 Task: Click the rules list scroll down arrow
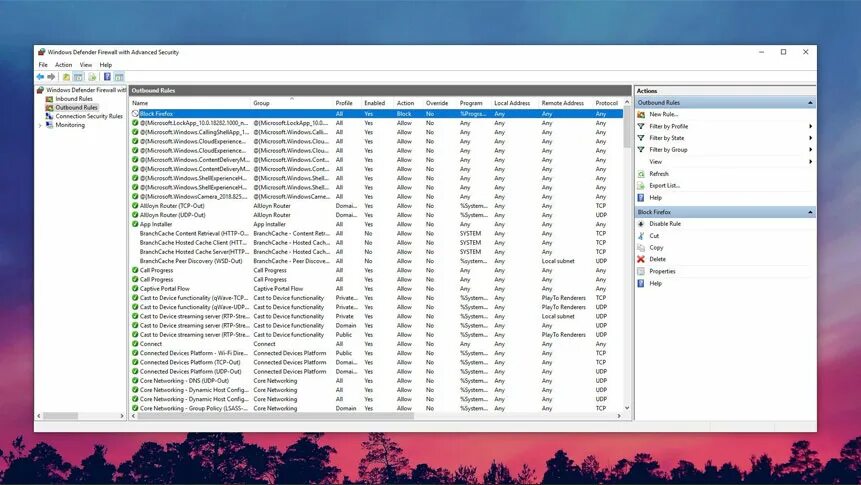(627, 409)
